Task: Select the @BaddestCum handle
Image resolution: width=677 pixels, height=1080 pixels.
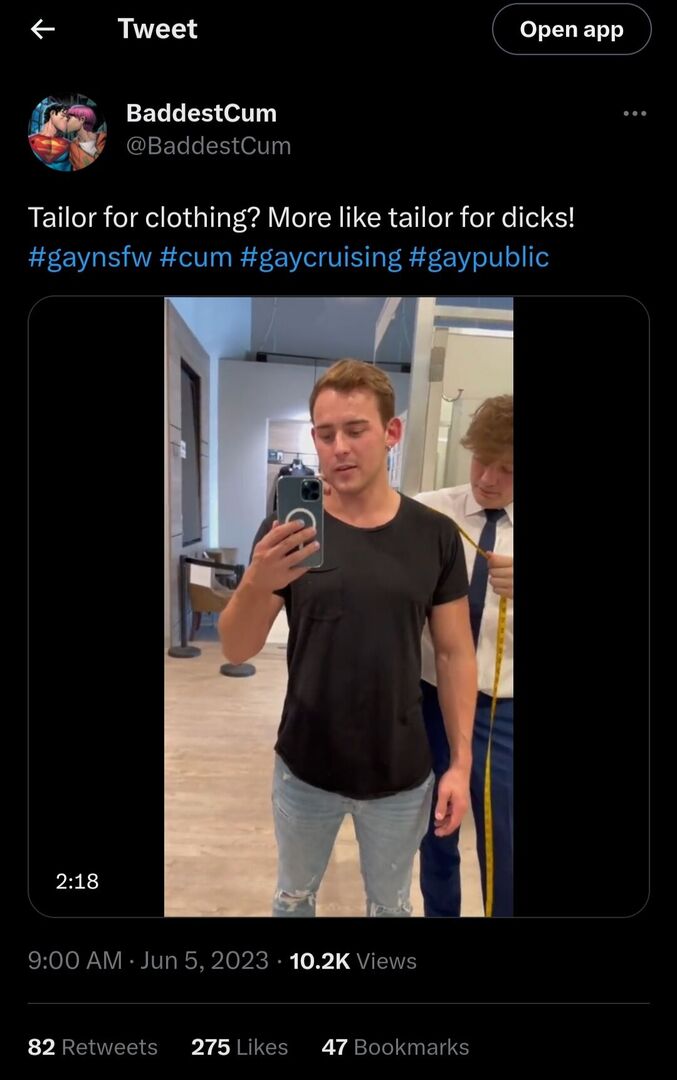Action: point(208,146)
